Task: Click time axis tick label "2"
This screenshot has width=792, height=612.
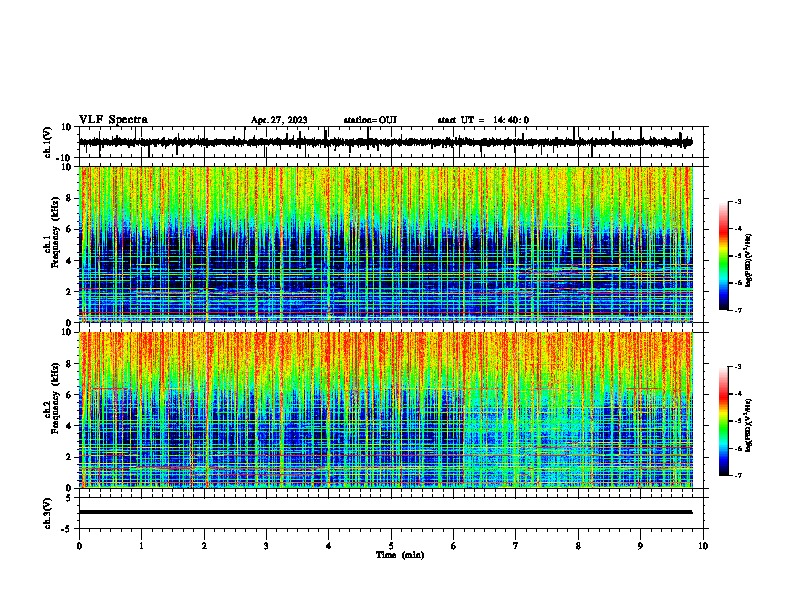Action: (204, 546)
